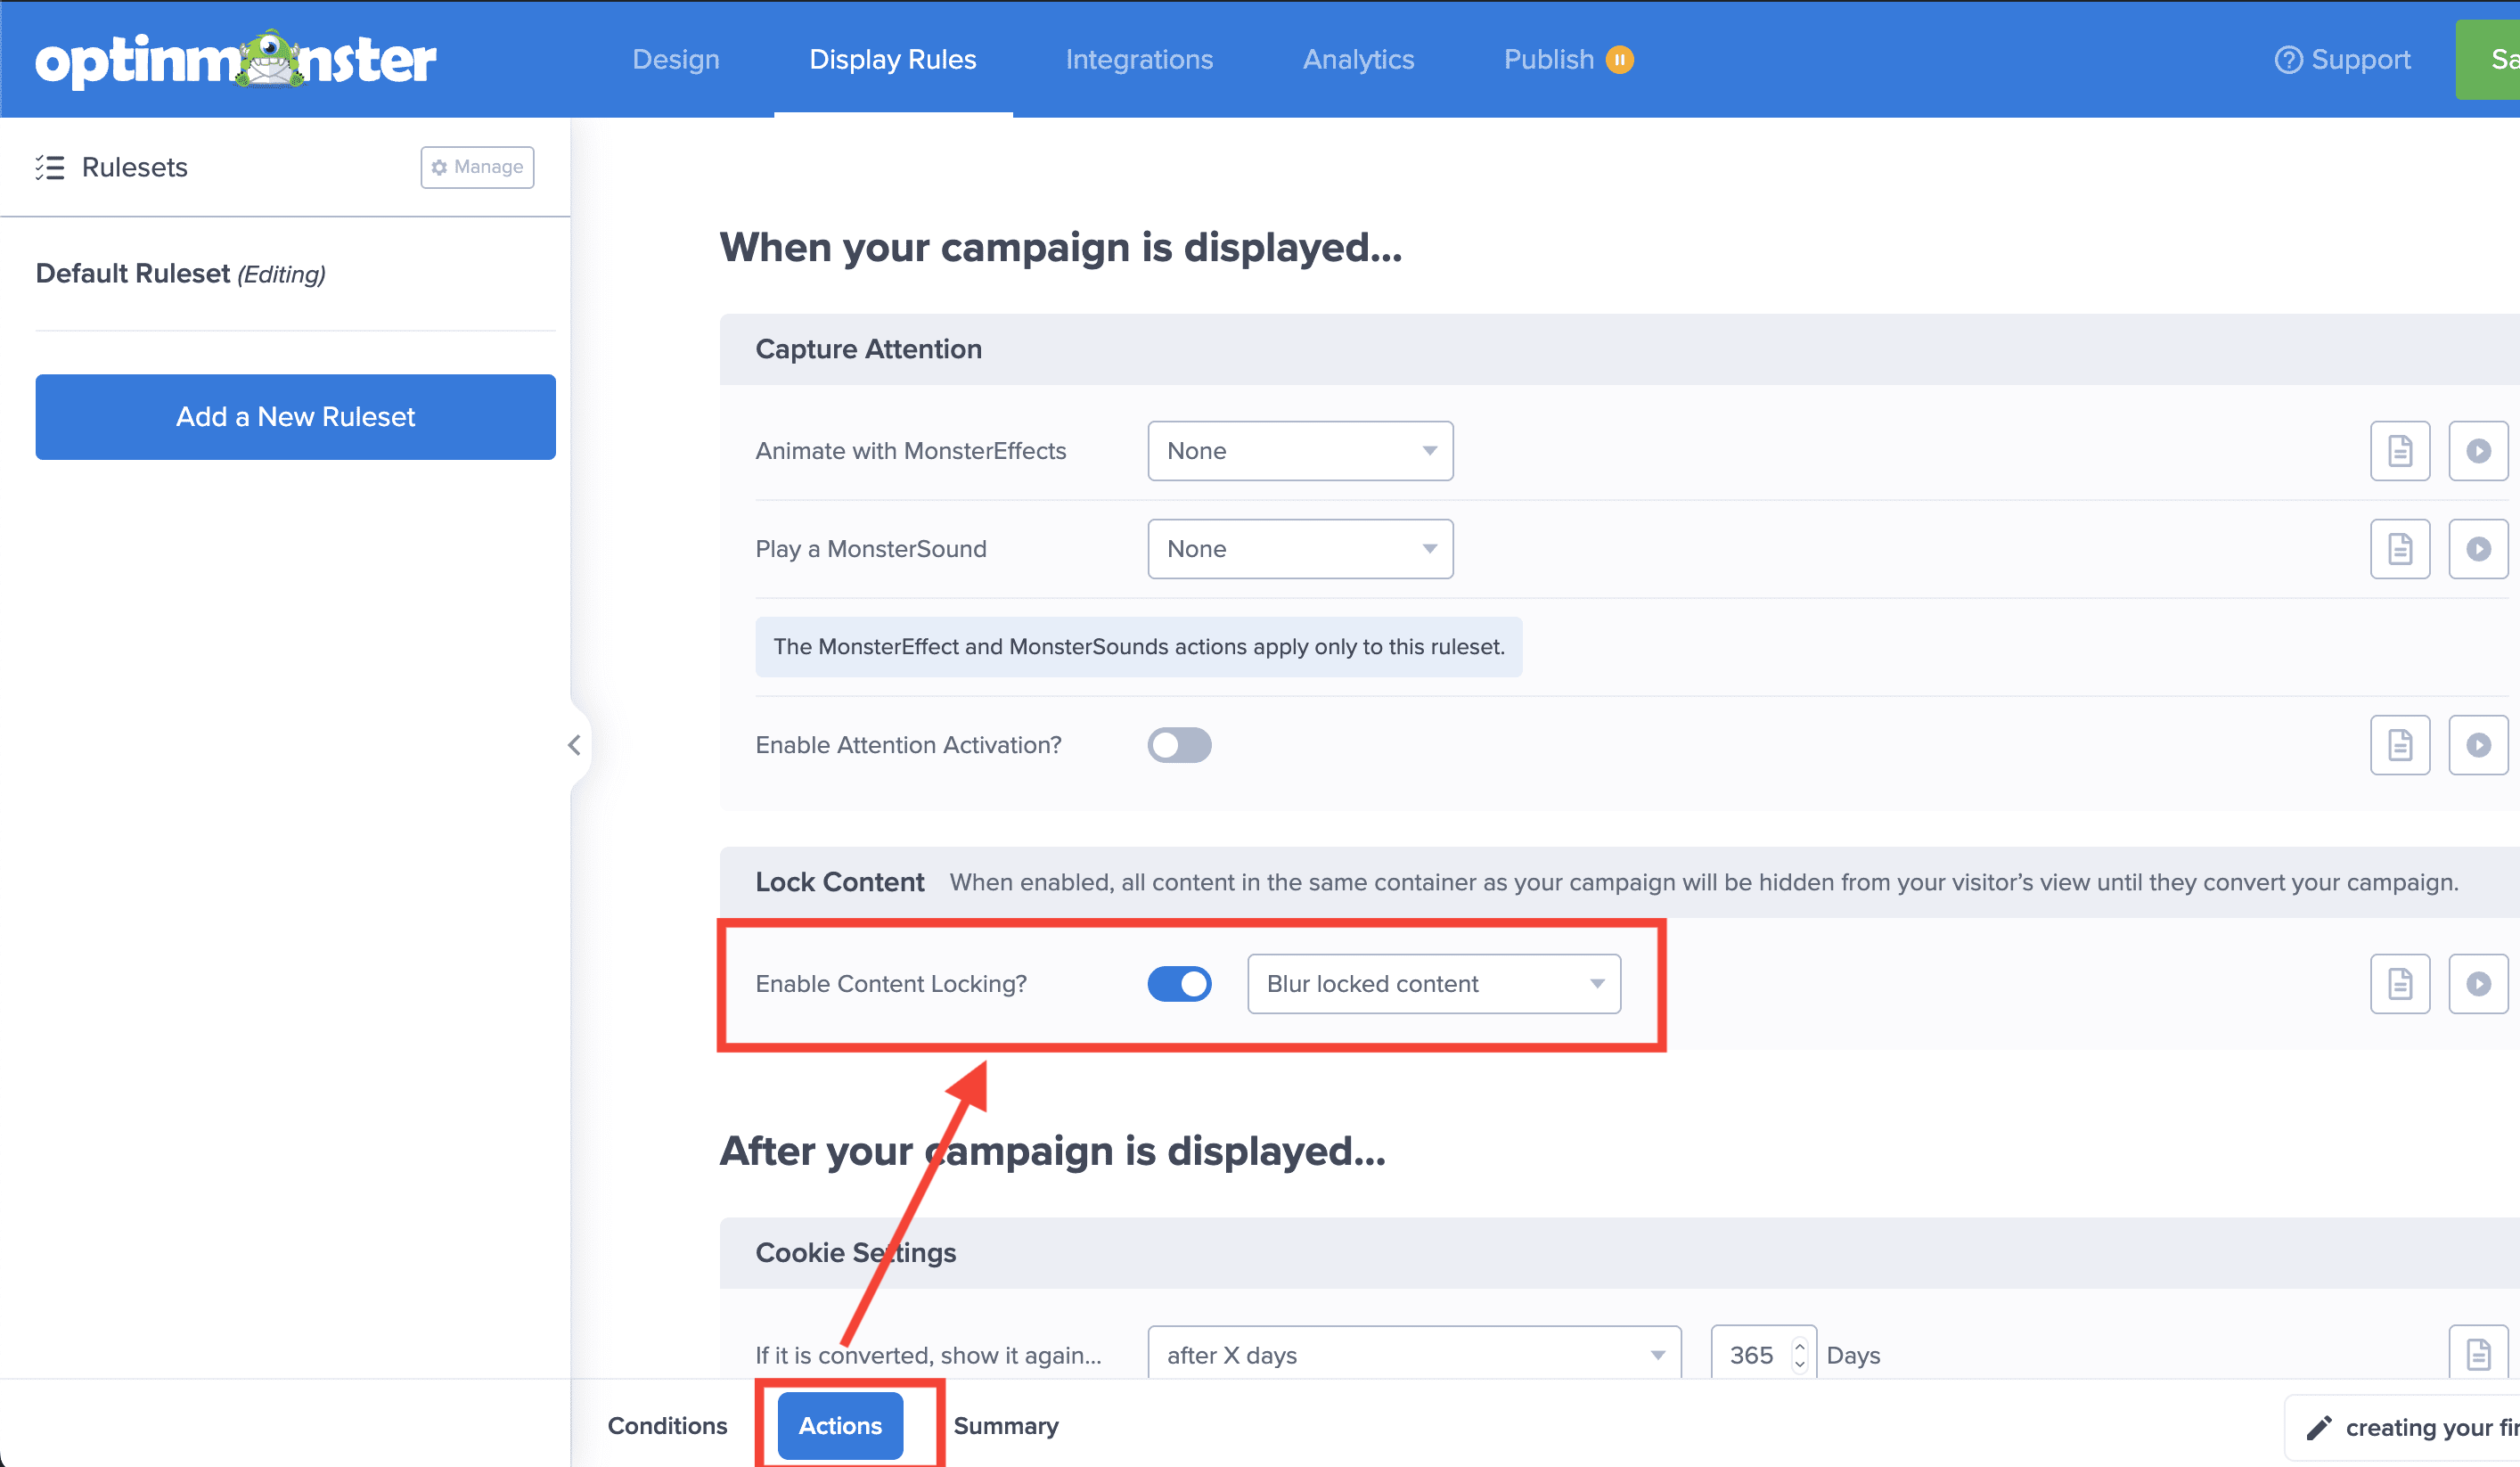2520x1467 pixels.
Task: Collapse the Rulesets sidebar with chevron arrow
Action: [574, 745]
